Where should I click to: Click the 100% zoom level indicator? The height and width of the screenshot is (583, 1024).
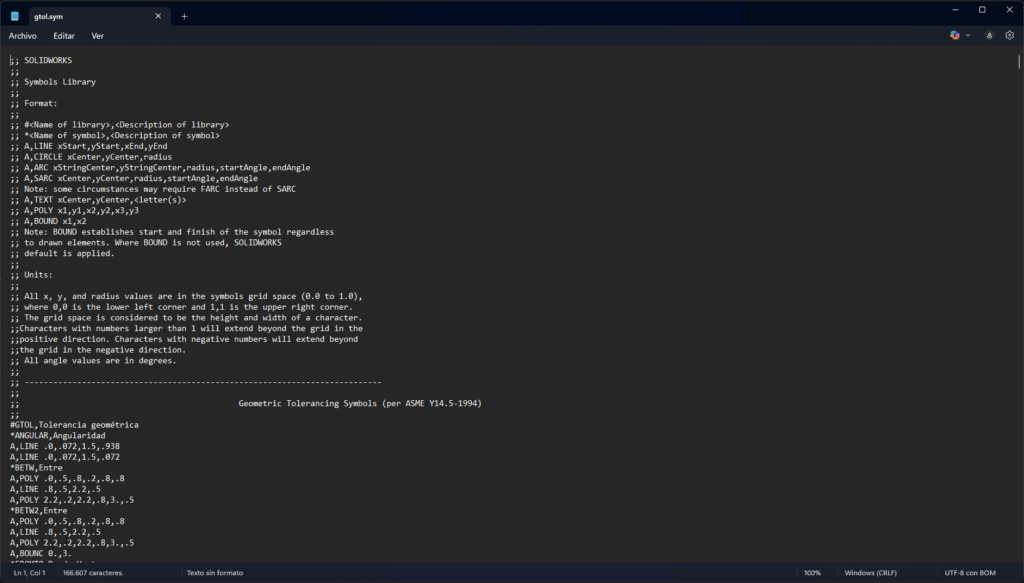(x=812, y=573)
